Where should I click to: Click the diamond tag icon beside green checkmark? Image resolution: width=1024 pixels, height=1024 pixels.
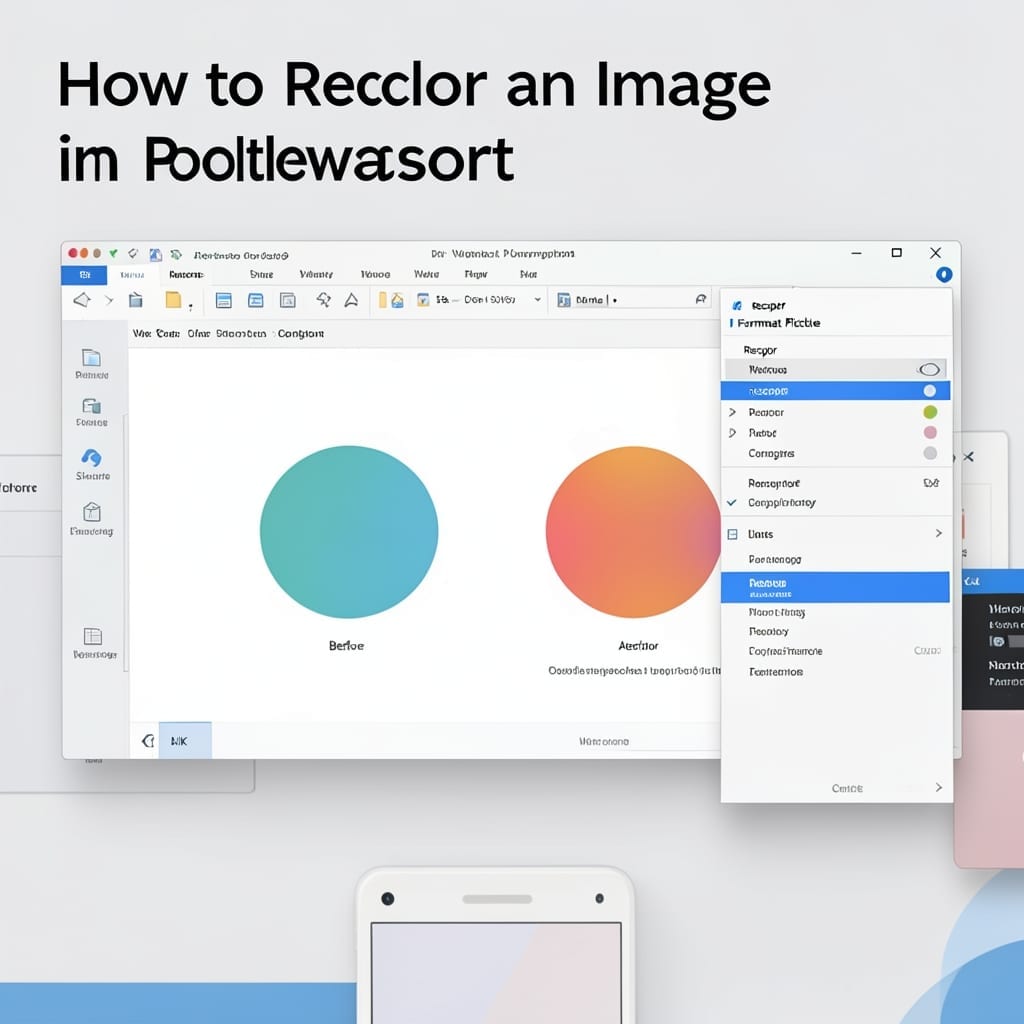point(133,253)
